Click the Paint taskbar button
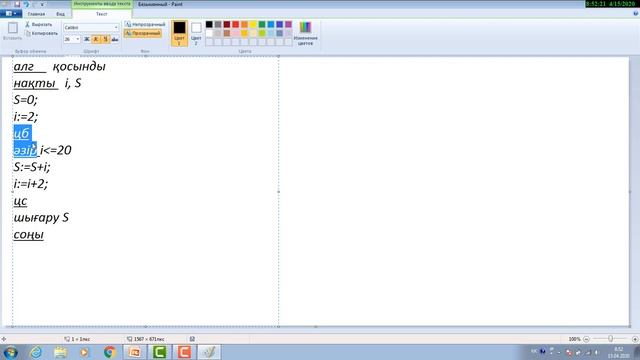The image size is (640, 360). click(x=209, y=352)
